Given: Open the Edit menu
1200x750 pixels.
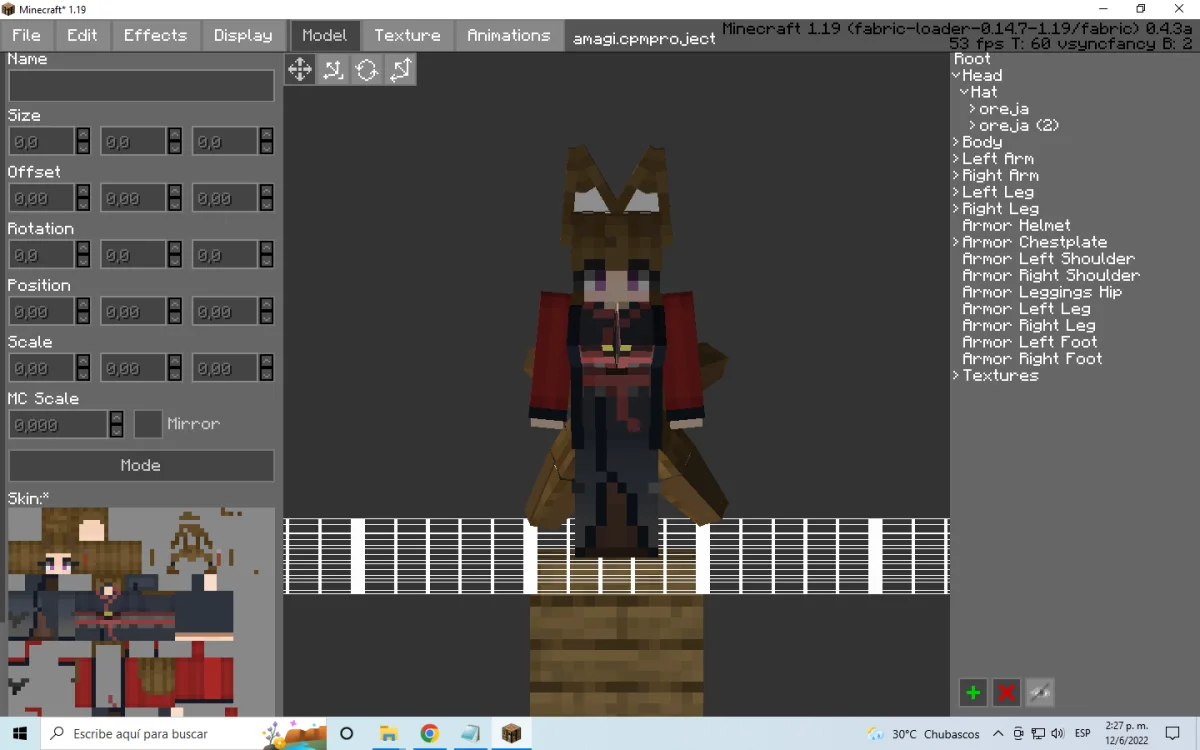Looking at the screenshot, I should (x=82, y=35).
